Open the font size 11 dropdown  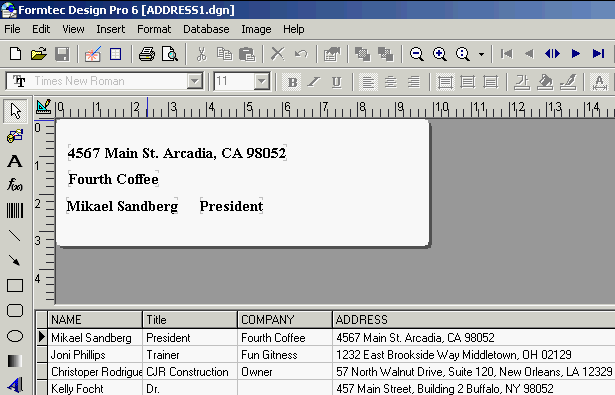261,81
